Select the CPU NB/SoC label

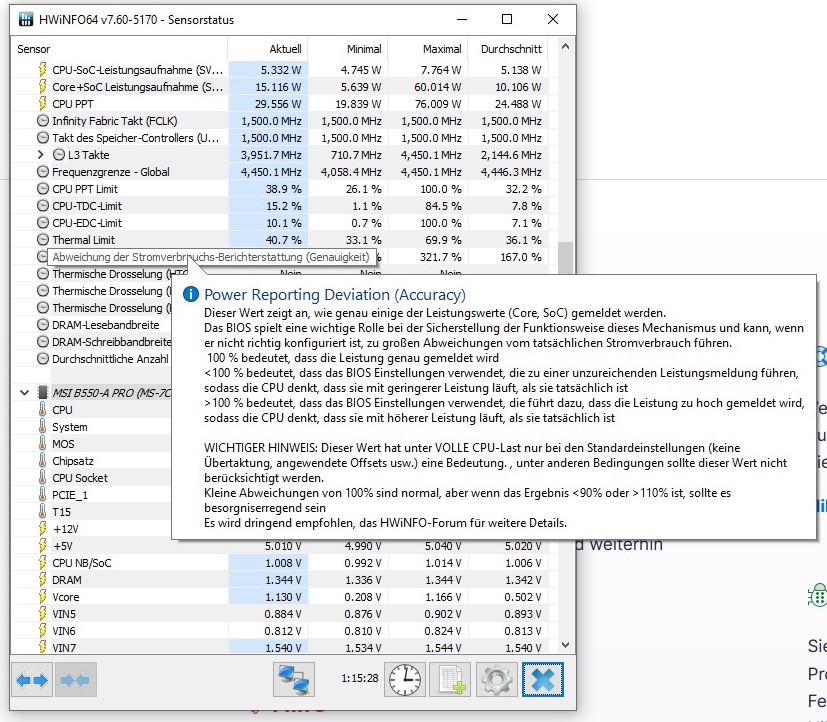click(x=82, y=563)
